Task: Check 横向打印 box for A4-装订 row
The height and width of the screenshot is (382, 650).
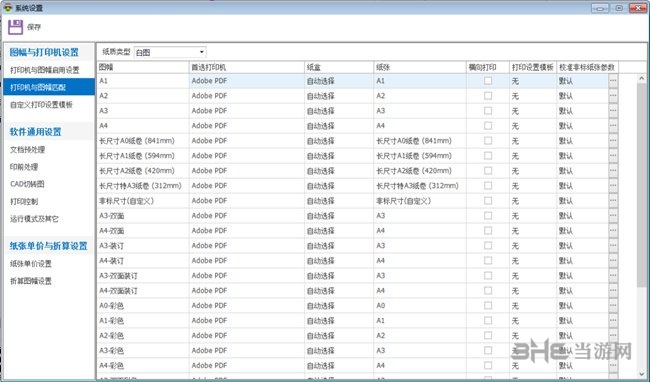Action: click(488, 261)
